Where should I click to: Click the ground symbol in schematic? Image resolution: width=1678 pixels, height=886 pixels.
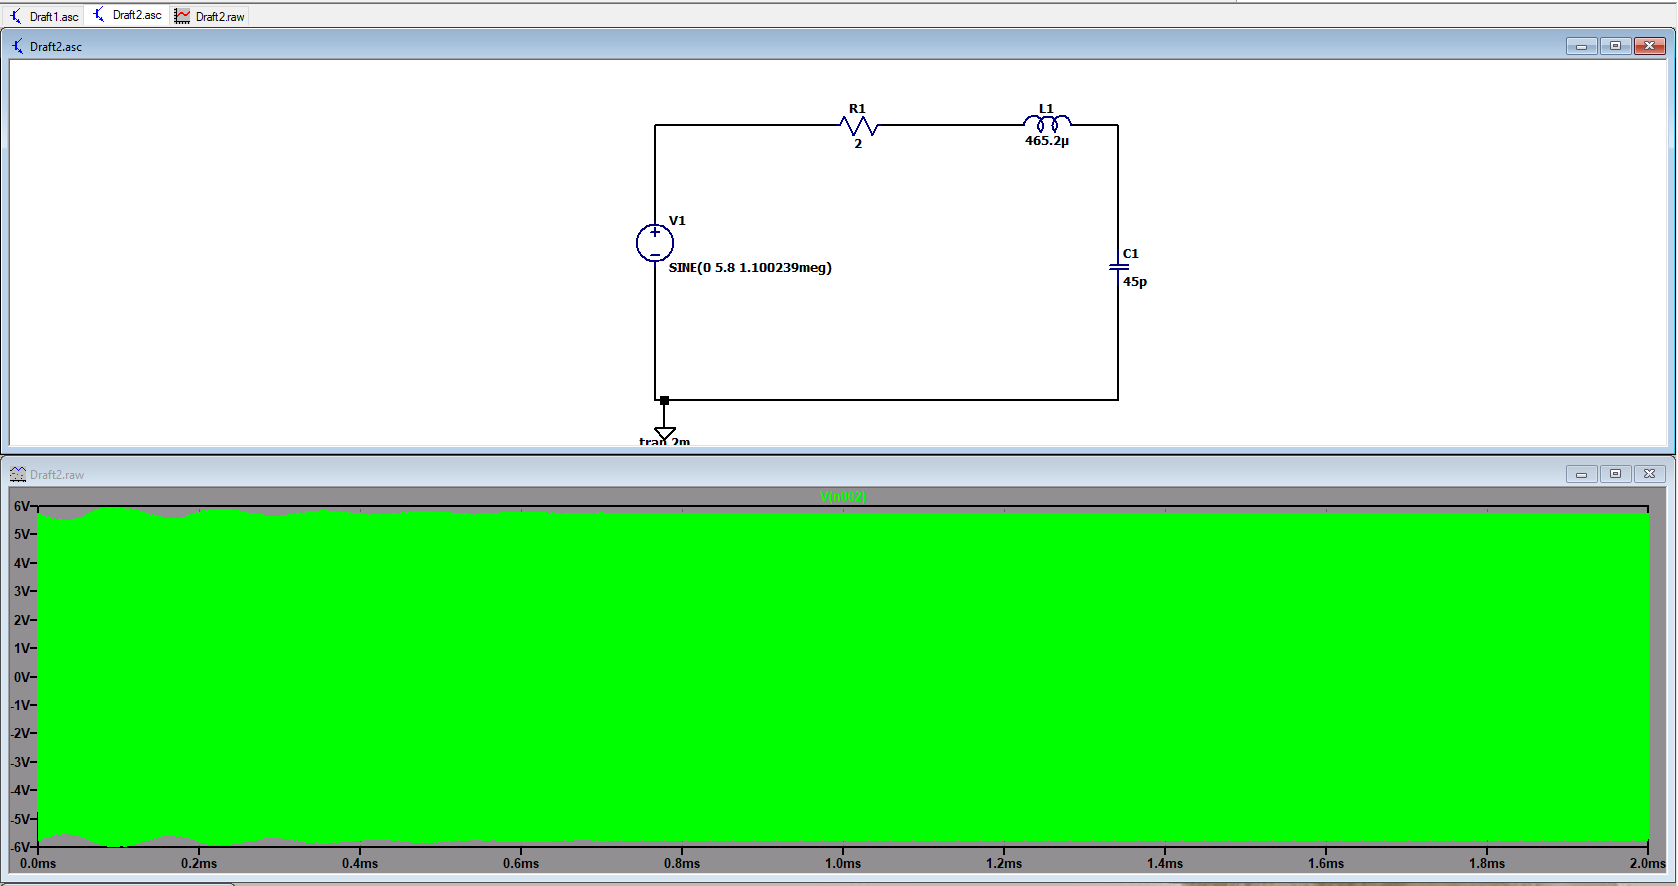(x=665, y=433)
